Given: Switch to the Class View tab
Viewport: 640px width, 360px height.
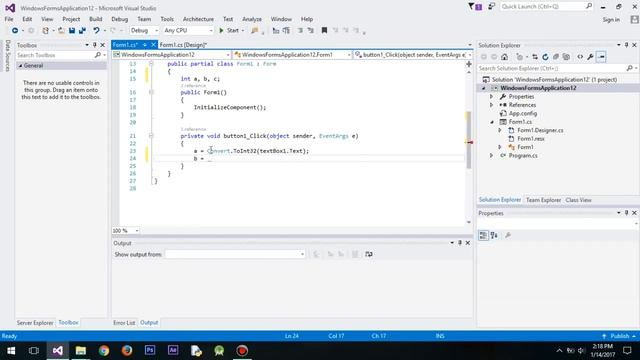Looking at the screenshot, I should coord(578,200).
